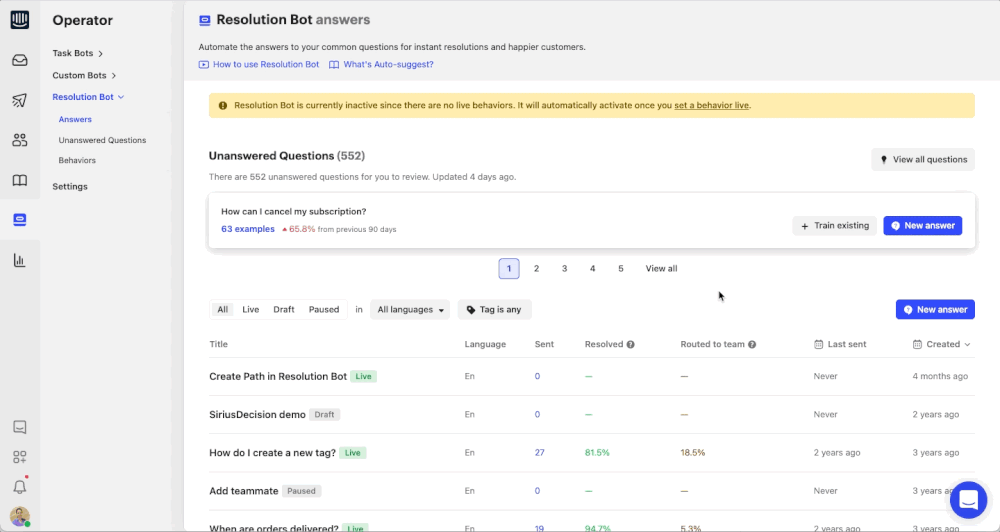Sort by Created column header
The width and height of the screenshot is (1000, 532).
coord(942,344)
